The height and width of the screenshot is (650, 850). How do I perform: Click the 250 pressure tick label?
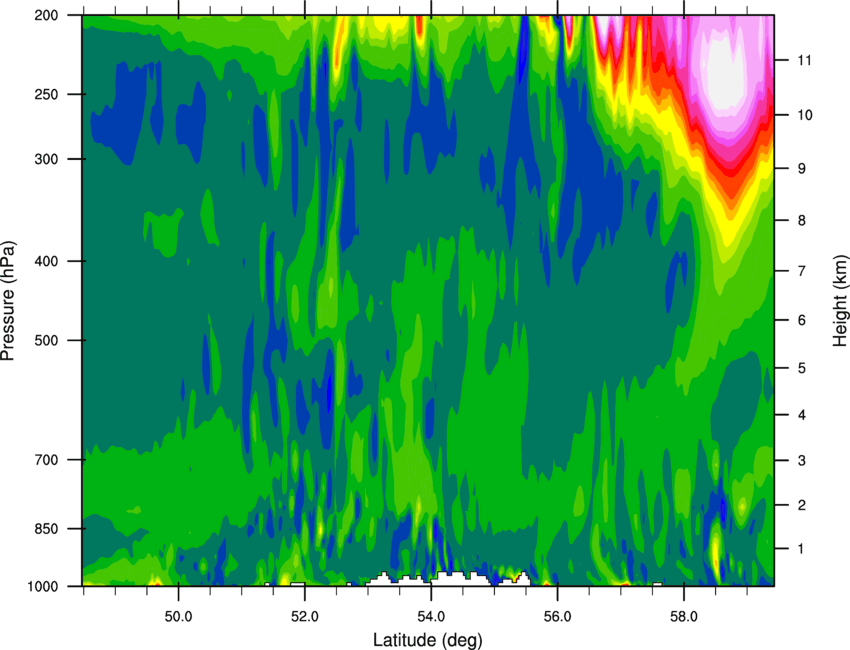tap(46, 94)
